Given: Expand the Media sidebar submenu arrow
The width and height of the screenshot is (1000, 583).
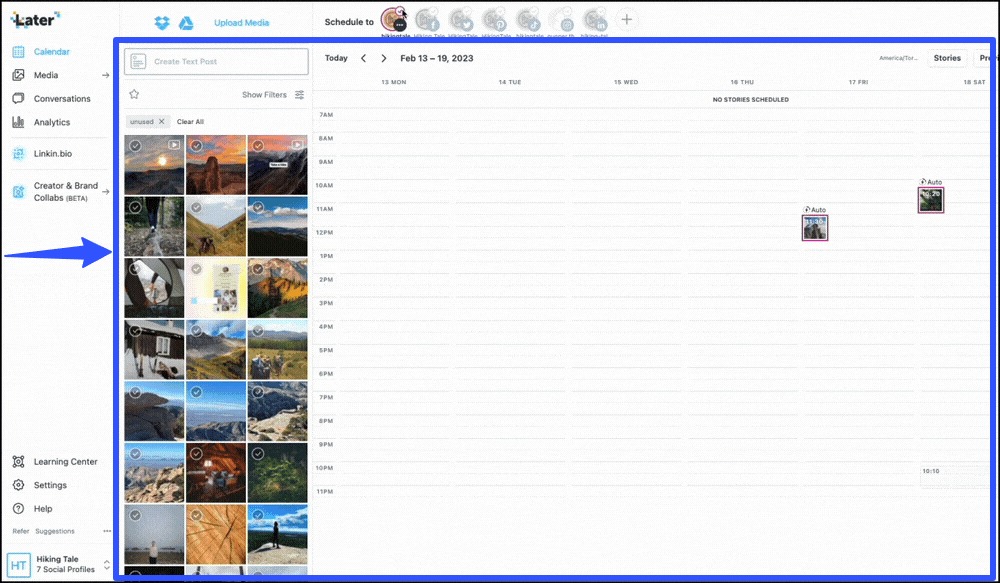Looking at the screenshot, I should pos(107,75).
